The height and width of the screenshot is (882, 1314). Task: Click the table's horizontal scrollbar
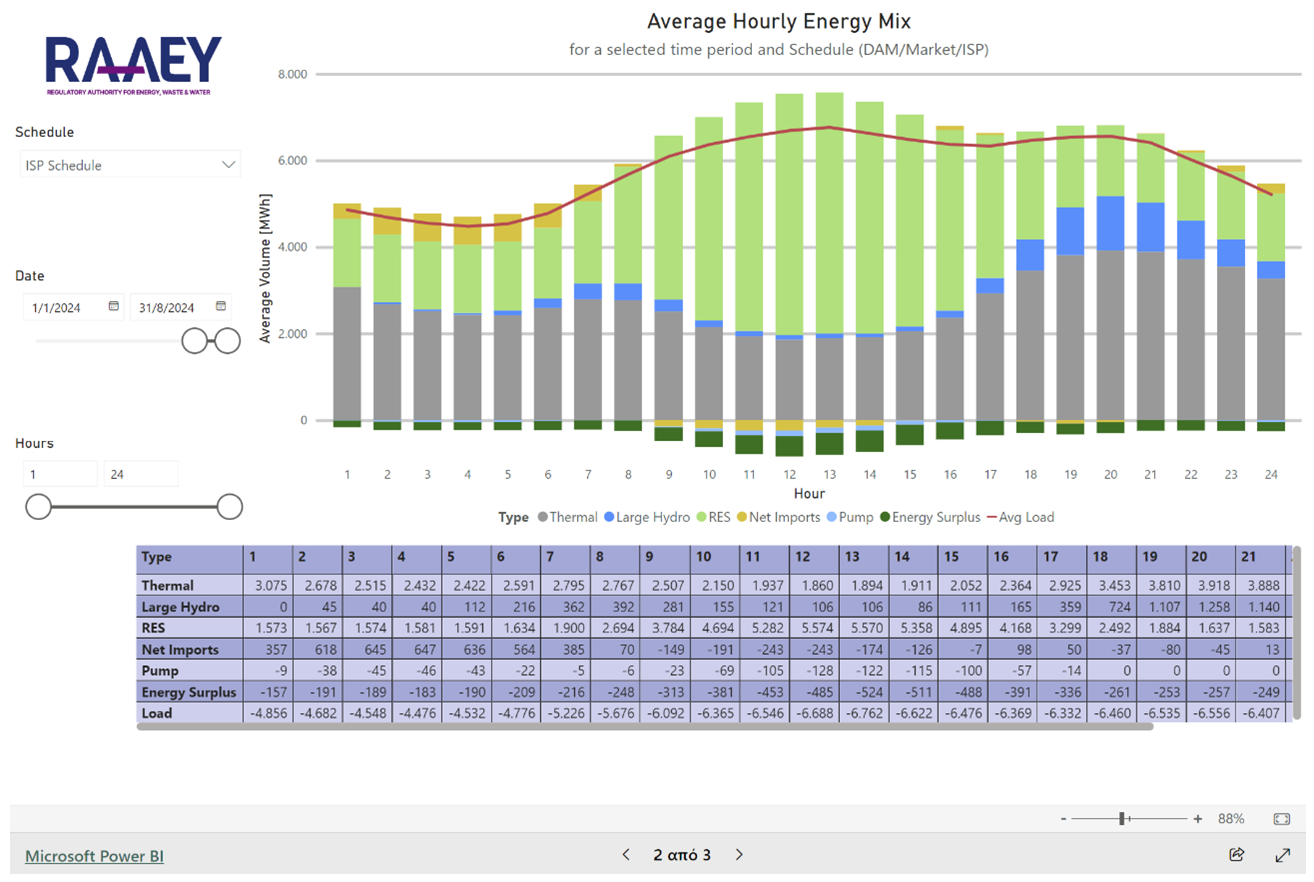click(x=645, y=727)
